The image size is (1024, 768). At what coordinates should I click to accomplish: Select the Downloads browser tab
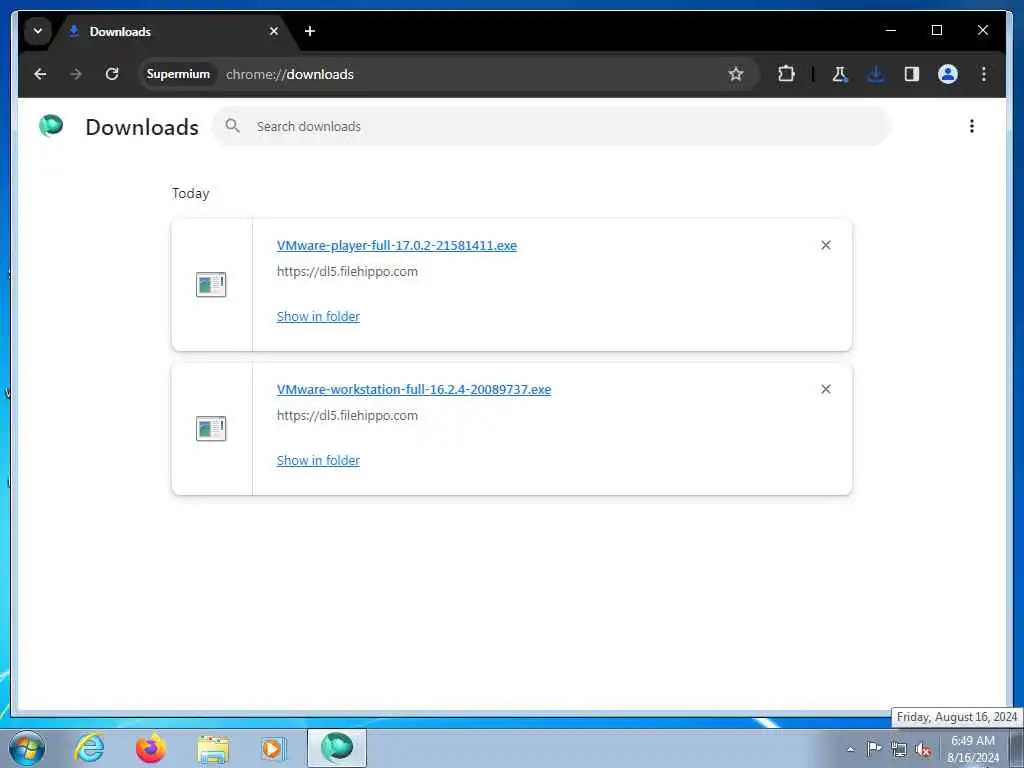pyautogui.click(x=173, y=31)
